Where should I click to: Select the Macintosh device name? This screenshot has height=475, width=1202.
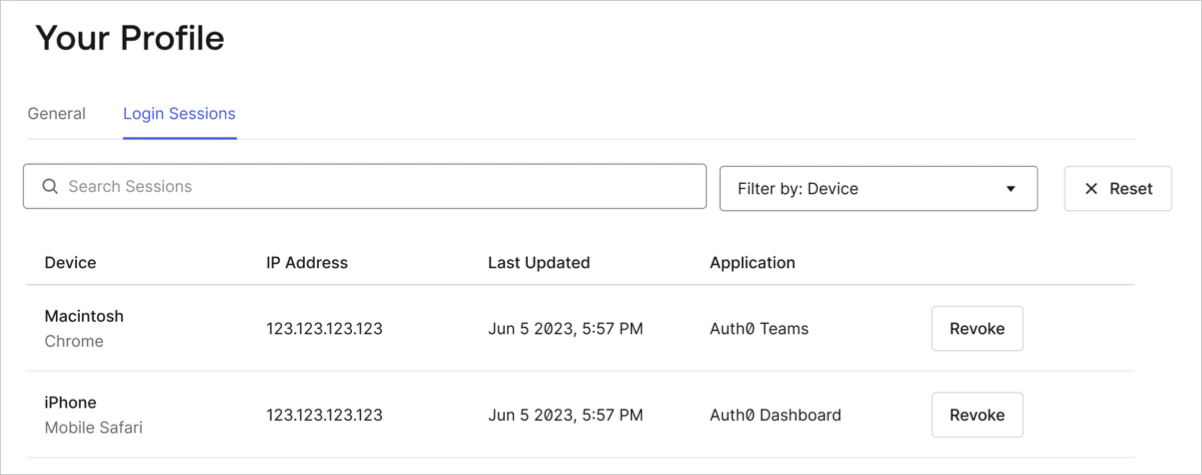point(84,316)
